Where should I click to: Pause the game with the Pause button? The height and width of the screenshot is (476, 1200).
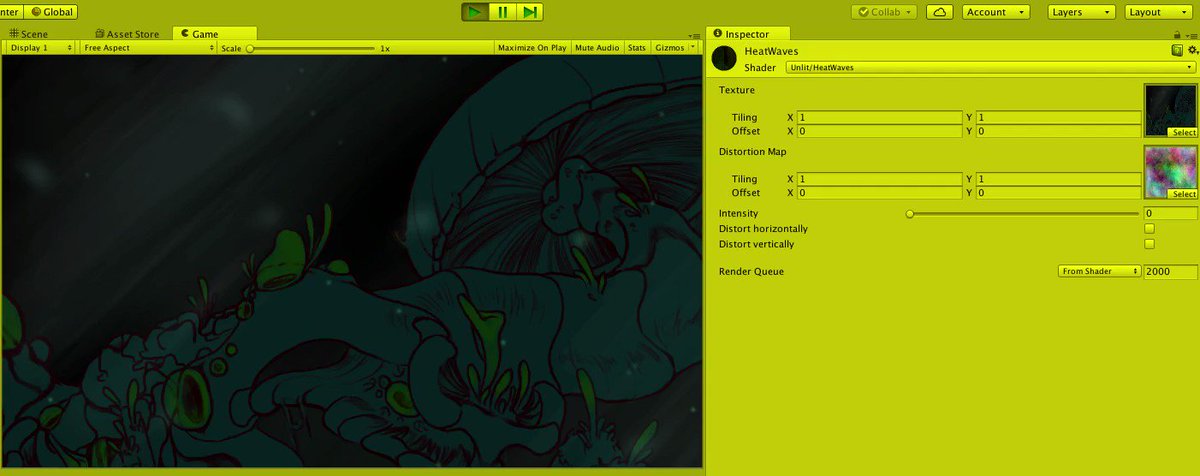tap(503, 12)
